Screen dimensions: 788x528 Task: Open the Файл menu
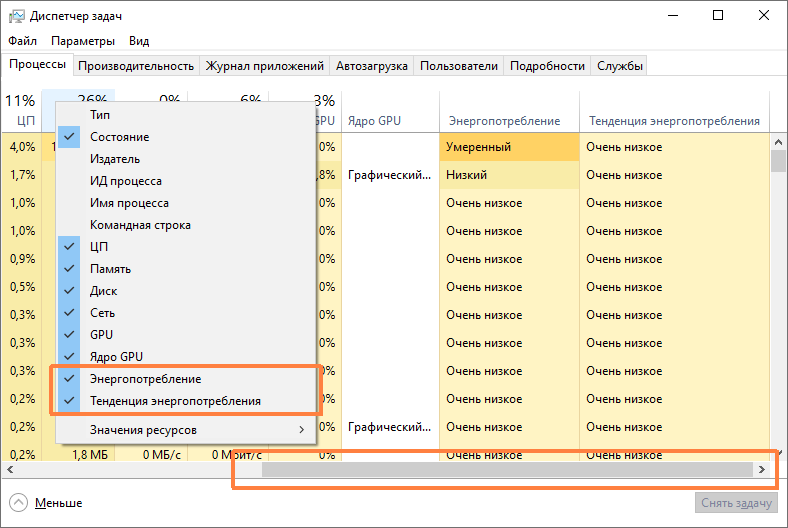point(22,41)
